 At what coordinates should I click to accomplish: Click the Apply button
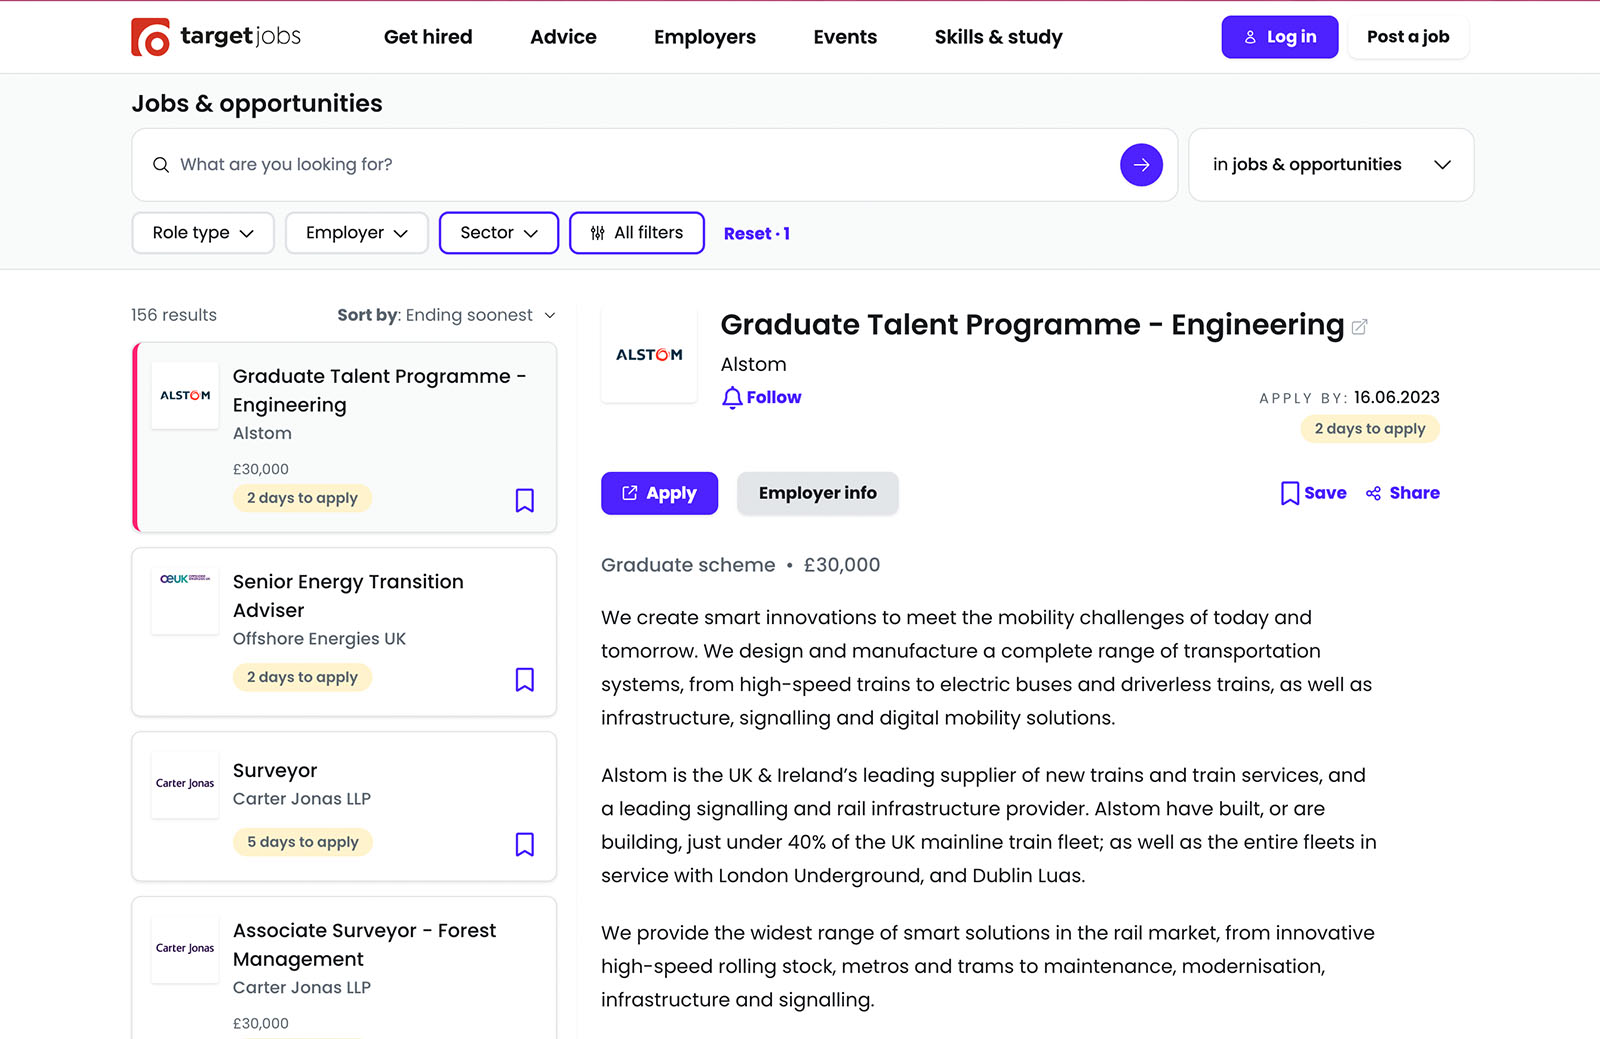click(659, 493)
